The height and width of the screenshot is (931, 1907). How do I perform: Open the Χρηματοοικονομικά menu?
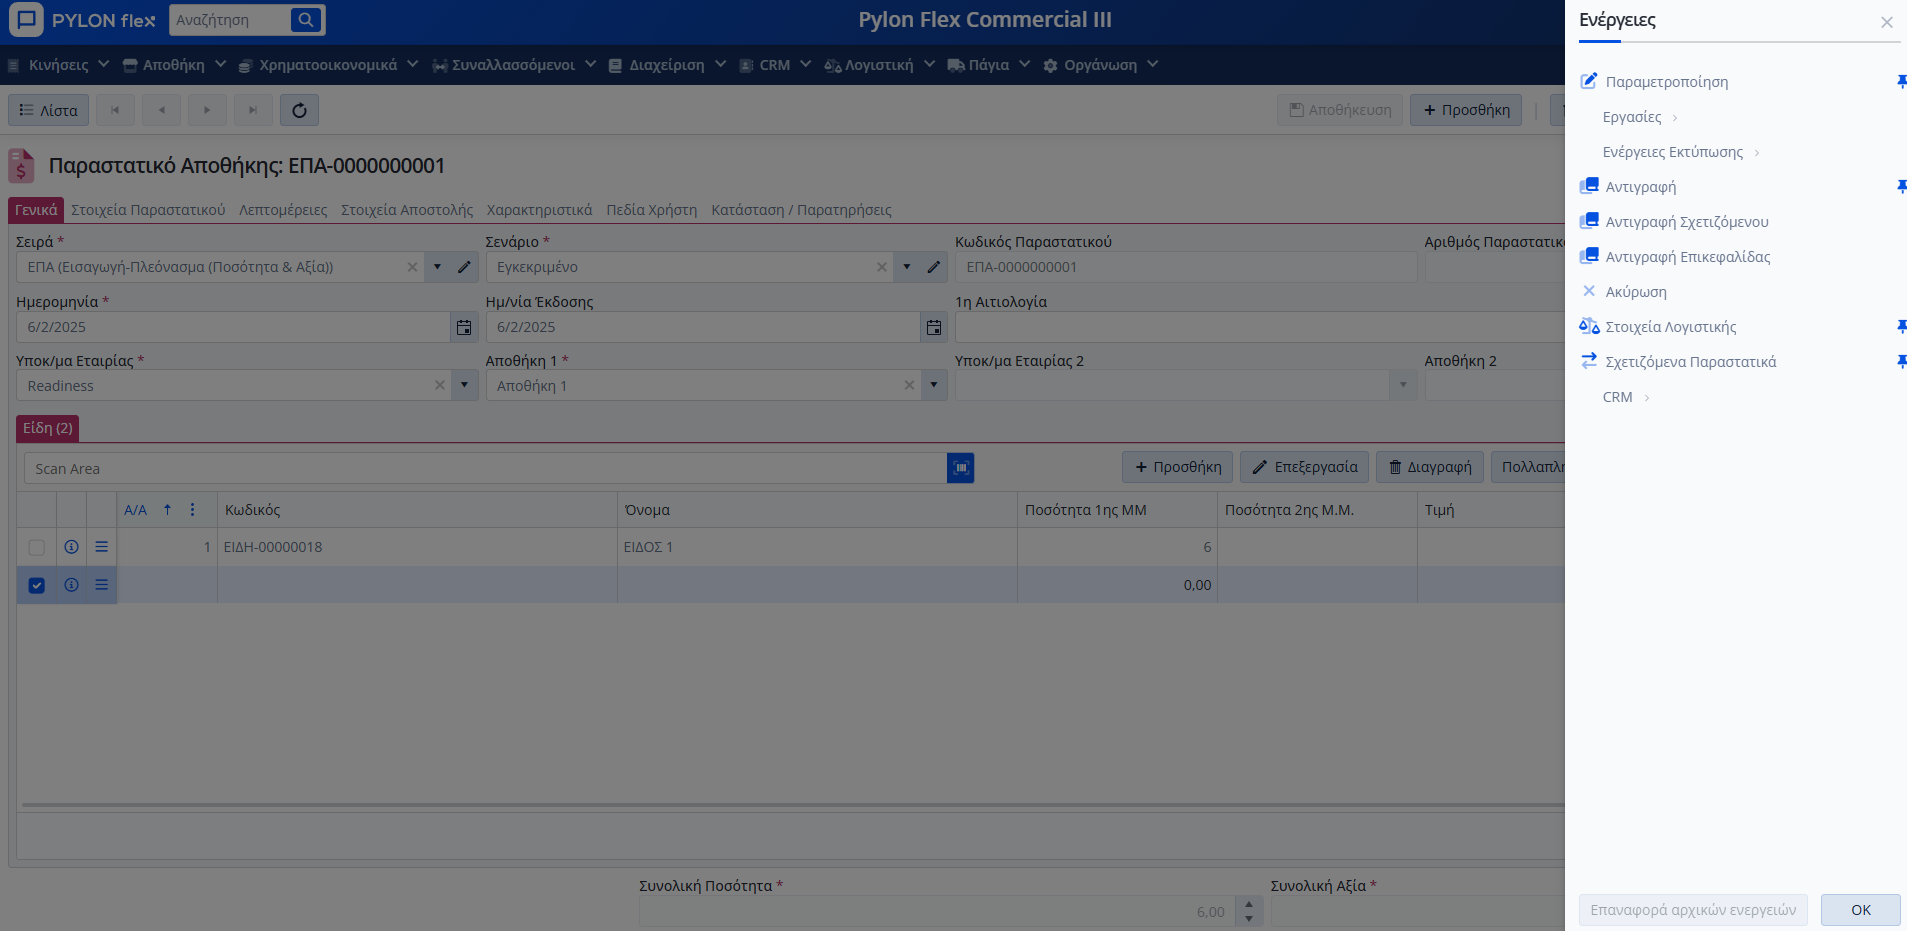point(328,65)
